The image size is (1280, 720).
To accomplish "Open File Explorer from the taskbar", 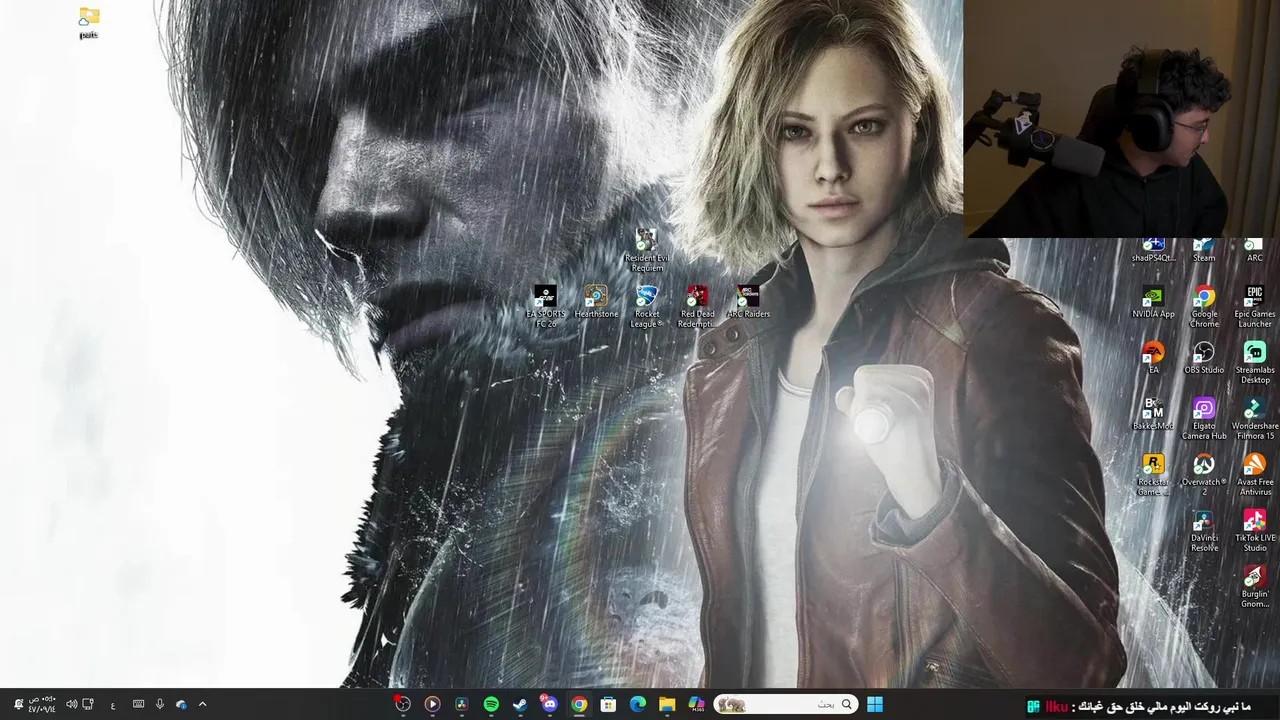I will point(667,704).
